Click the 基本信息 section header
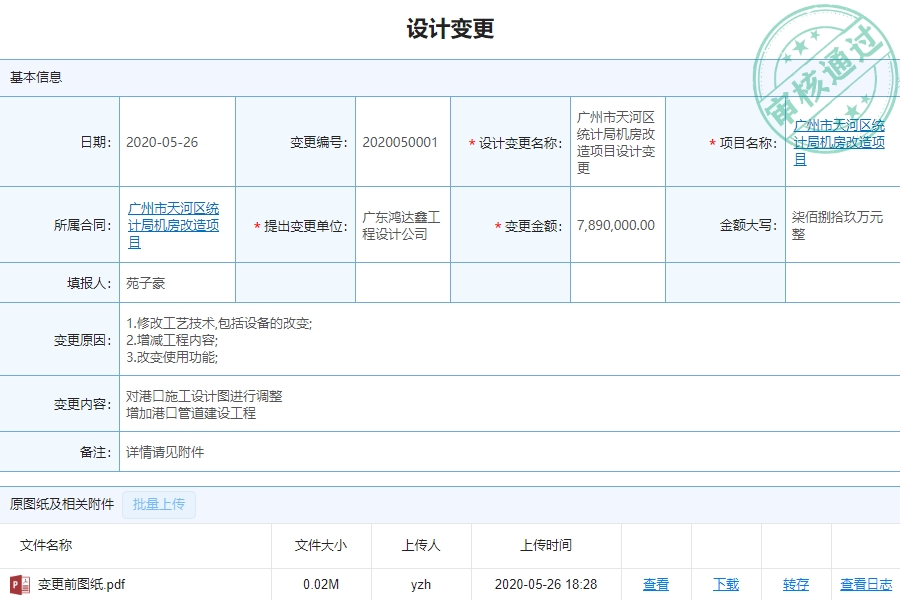The height and width of the screenshot is (600, 900). pyautogui.click(x=36, y=78)
